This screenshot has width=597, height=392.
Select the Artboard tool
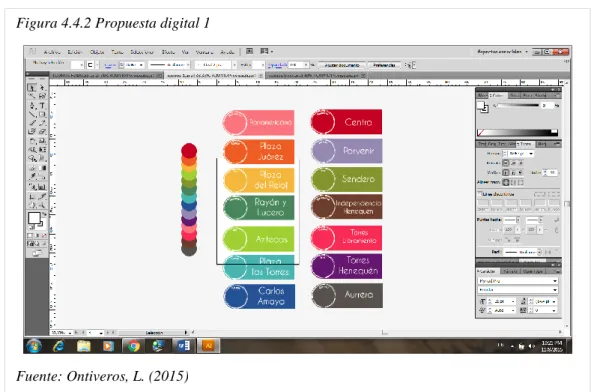pos(32,197)
